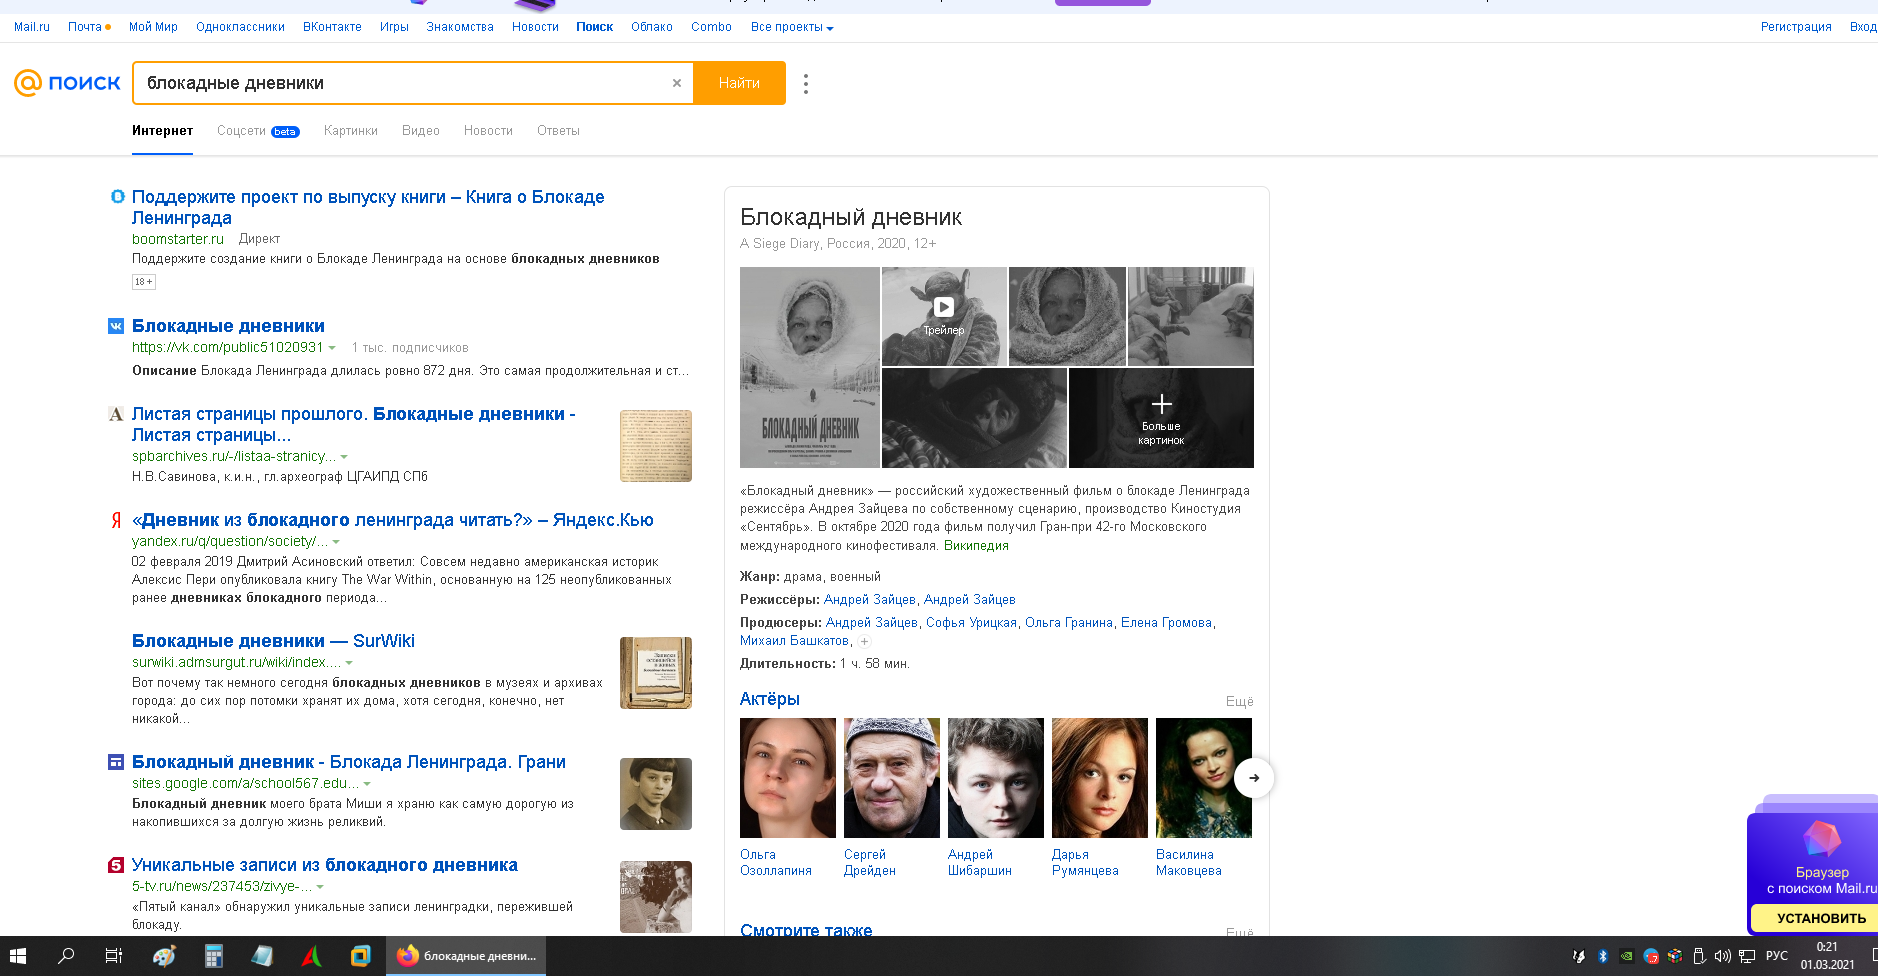Viewport: 1878px width, 976px height.
Task: Open the Поддержите проект по выпуску книги ad
Action: 368,207
